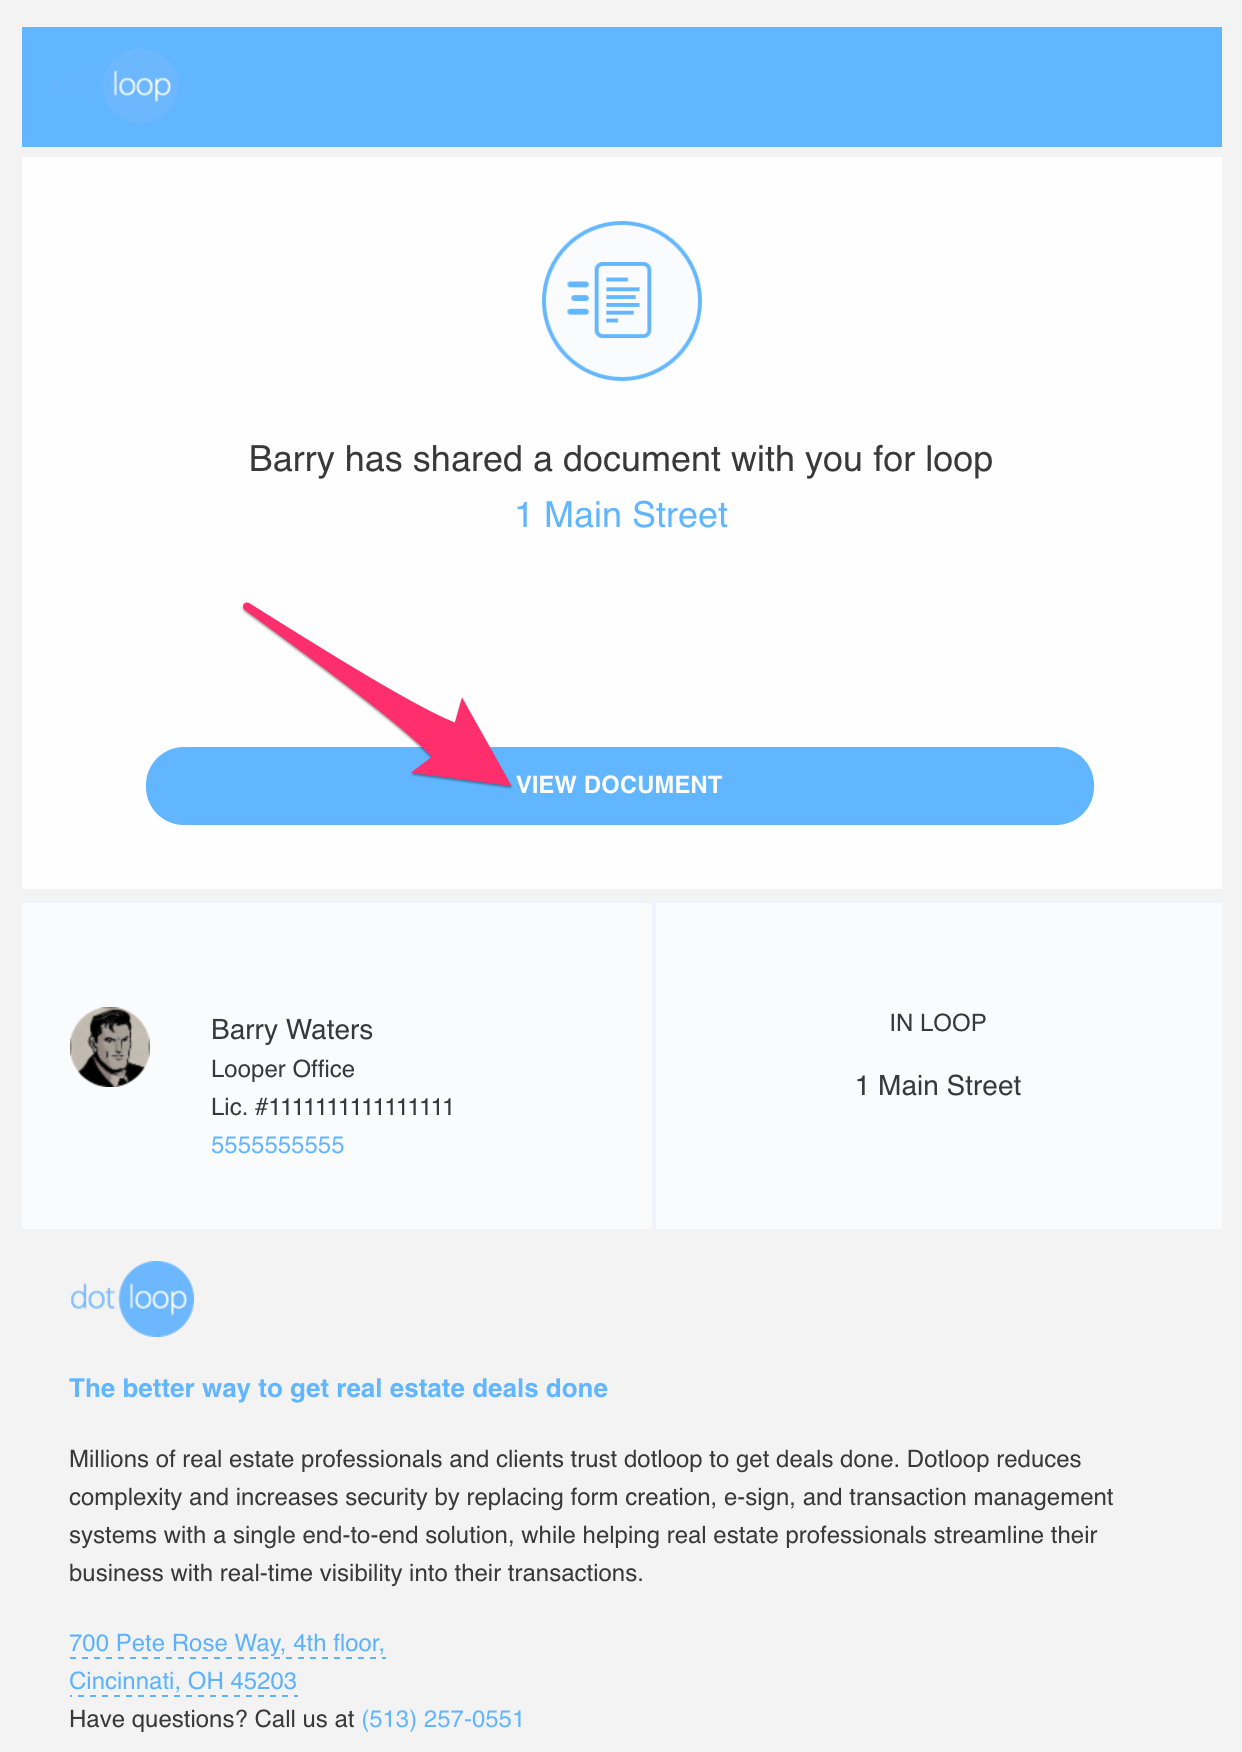Click Barry Waters' profile avatar
The height and width of the screenshot is (1752, 1242).
coord(110,1047)
